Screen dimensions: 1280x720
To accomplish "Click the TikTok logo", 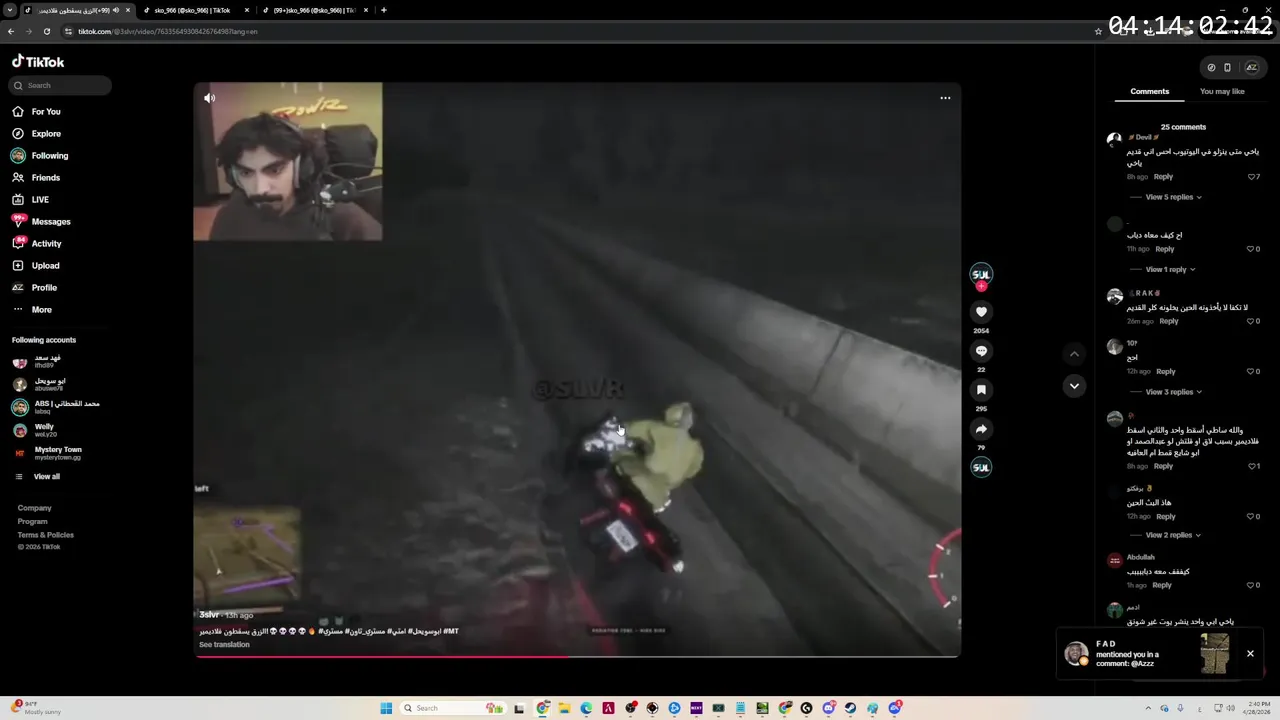I will point(38,61).
